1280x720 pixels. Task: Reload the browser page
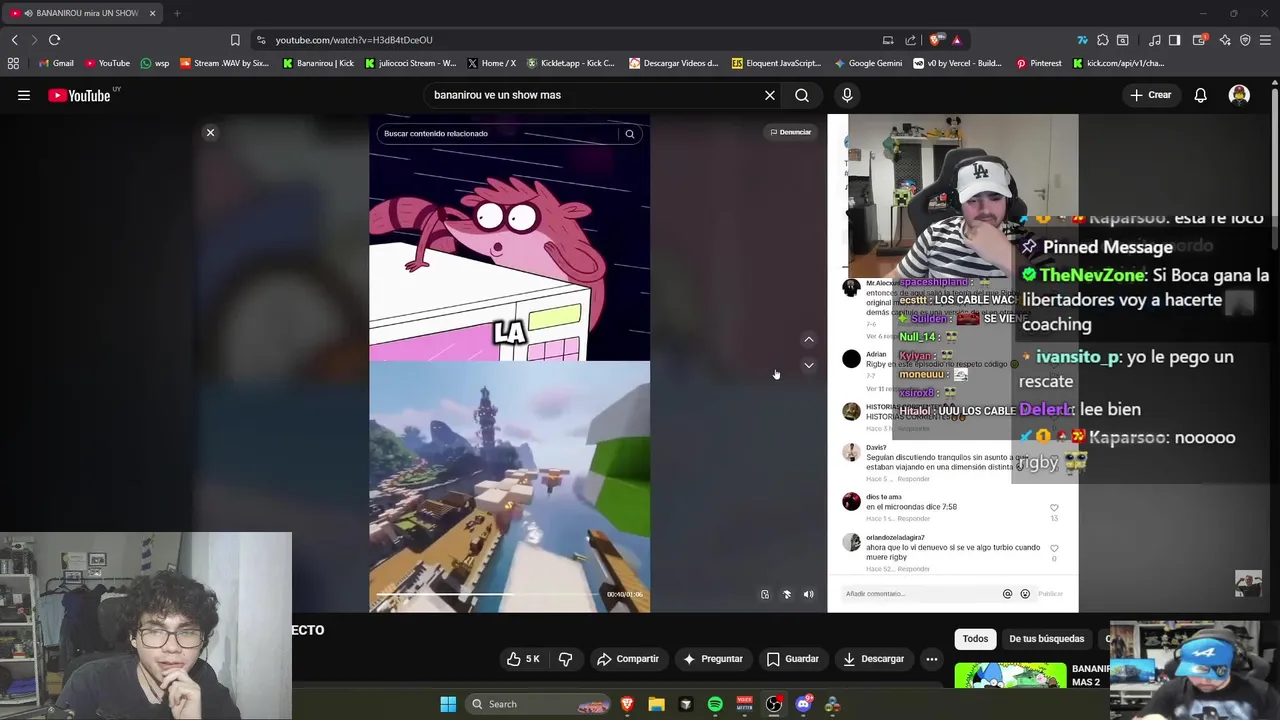(x=54, y=40)
